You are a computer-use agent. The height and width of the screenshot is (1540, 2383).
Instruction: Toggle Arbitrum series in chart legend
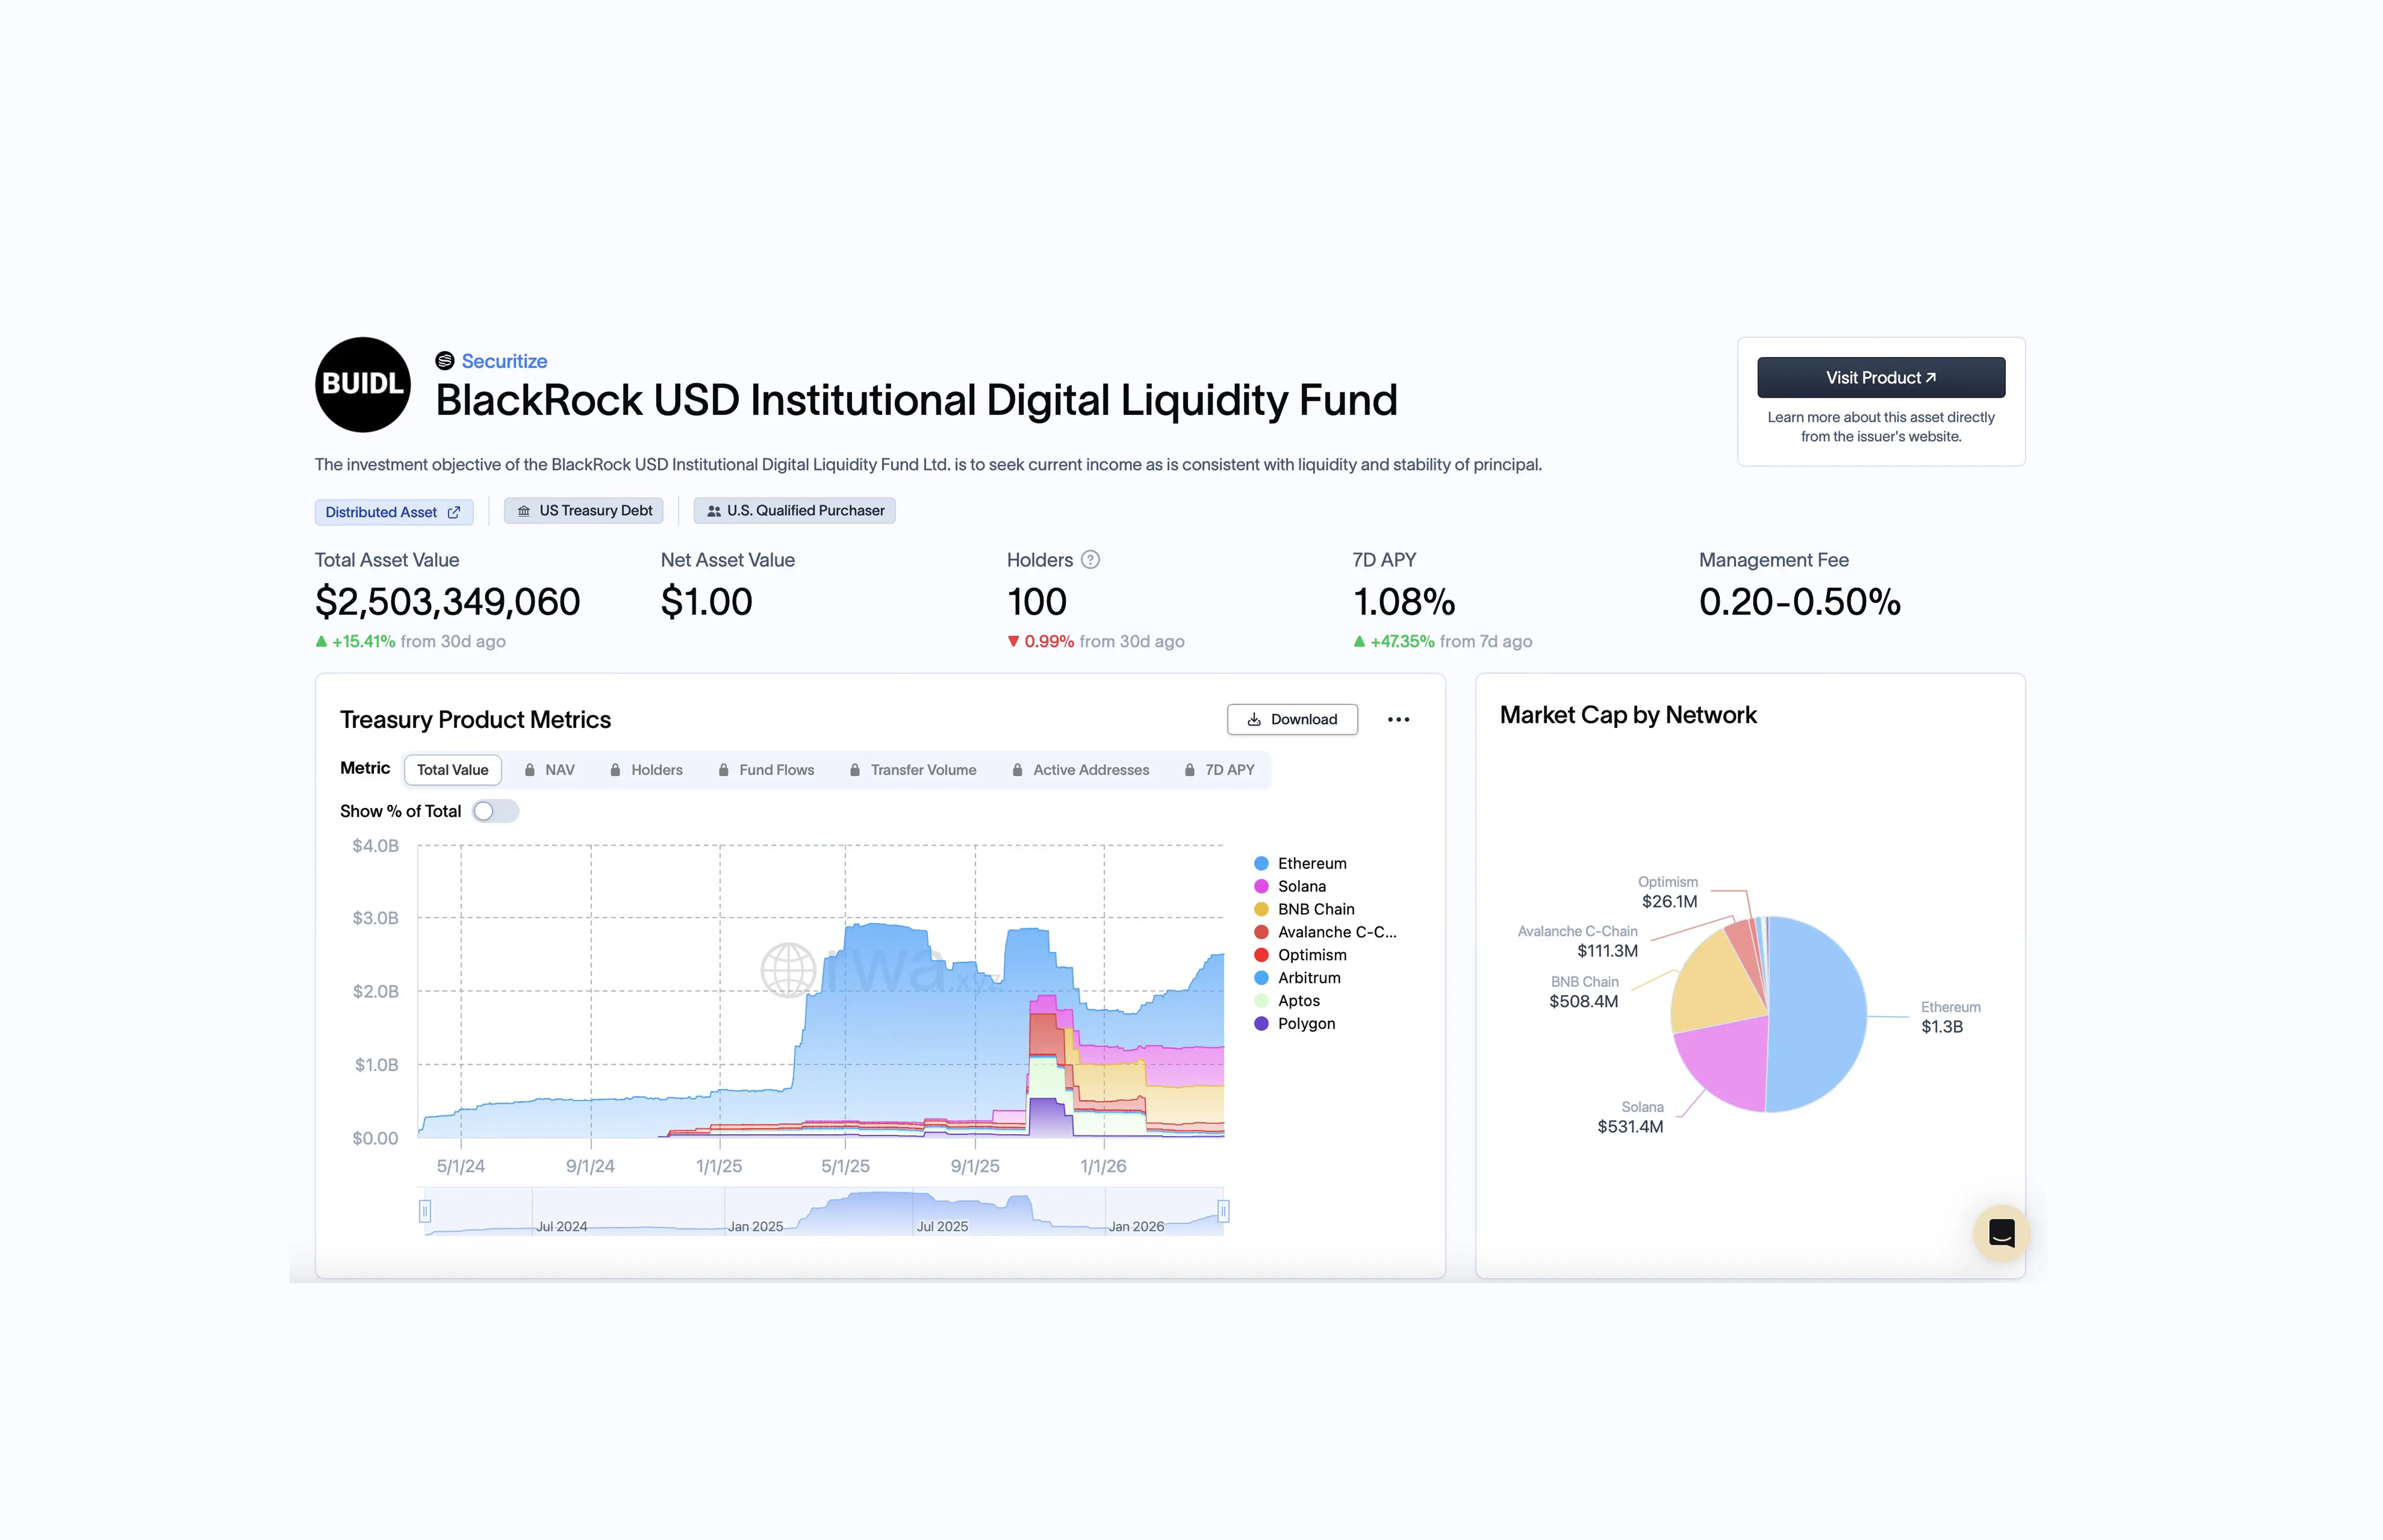pyautogui.click(x=1298, y=978)
